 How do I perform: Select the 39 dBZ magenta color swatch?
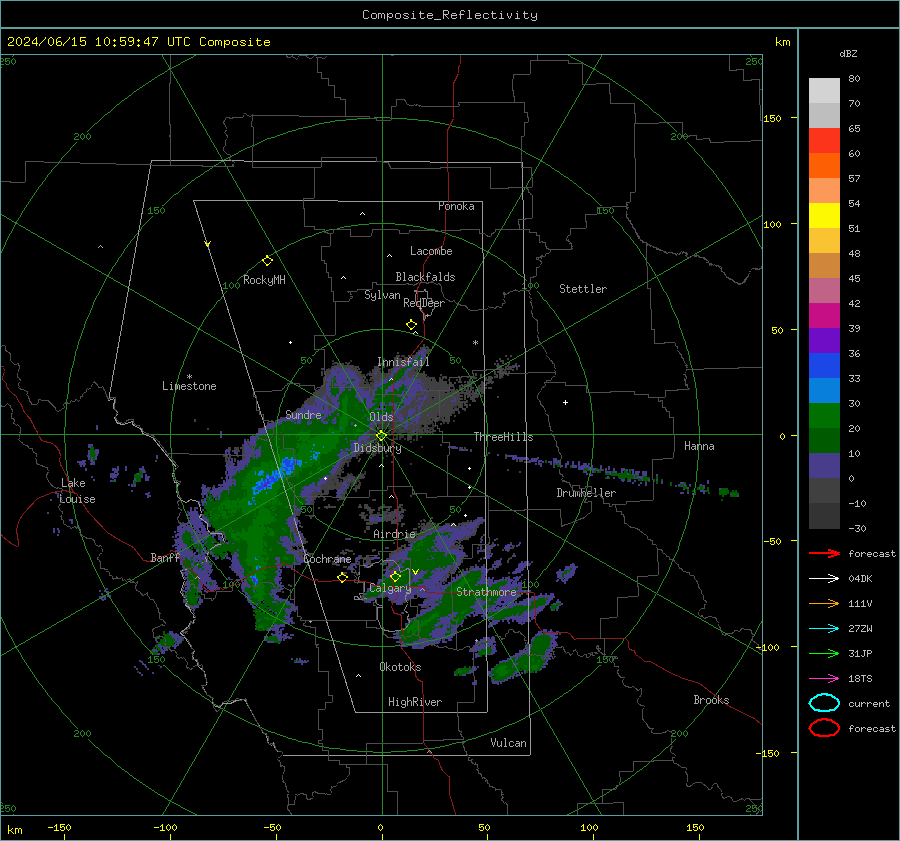tap(824, 316)
